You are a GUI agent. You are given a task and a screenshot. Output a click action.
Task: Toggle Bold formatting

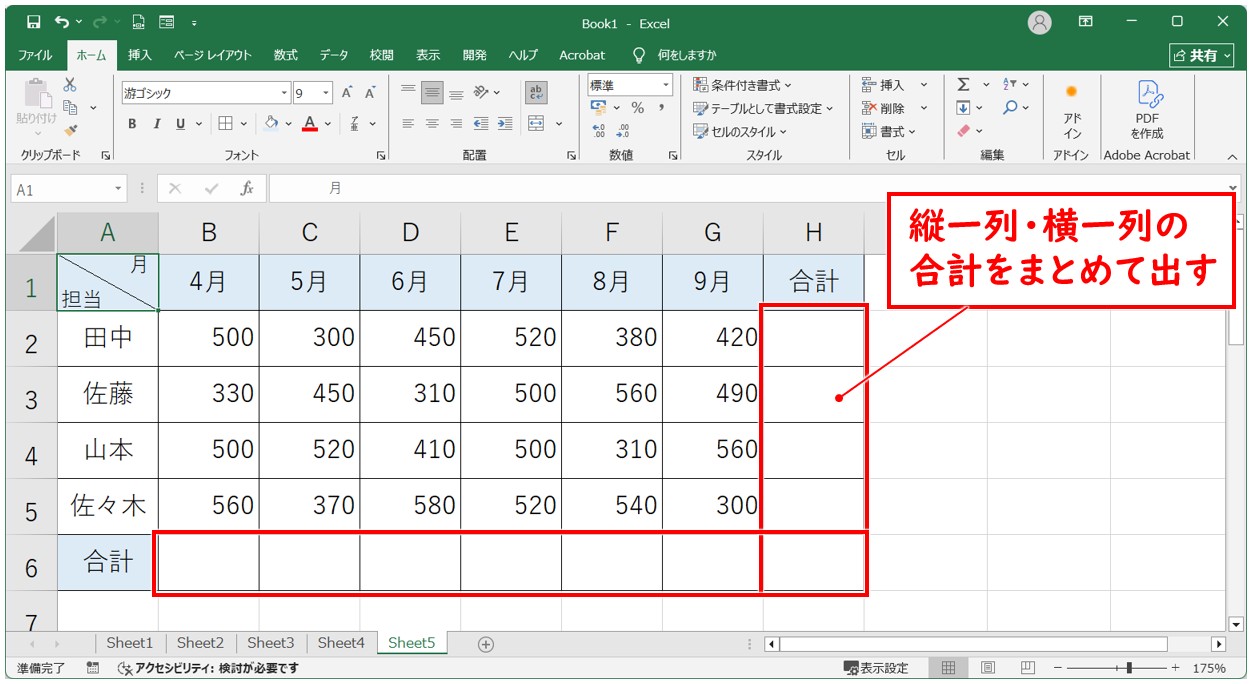(132, 124)
